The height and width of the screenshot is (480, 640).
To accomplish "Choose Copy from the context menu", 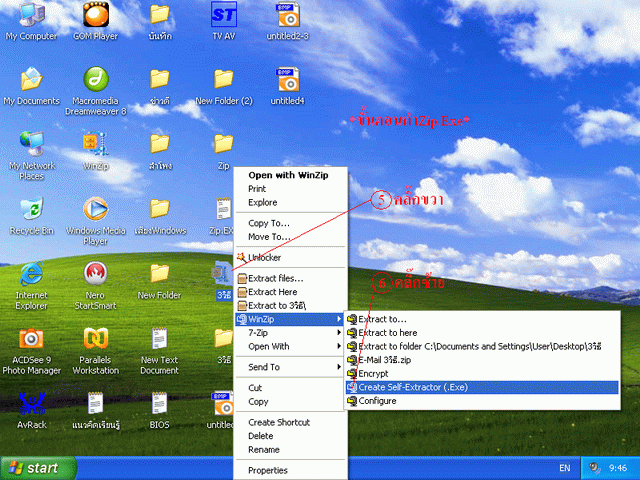I will click(x=291, y=402).
